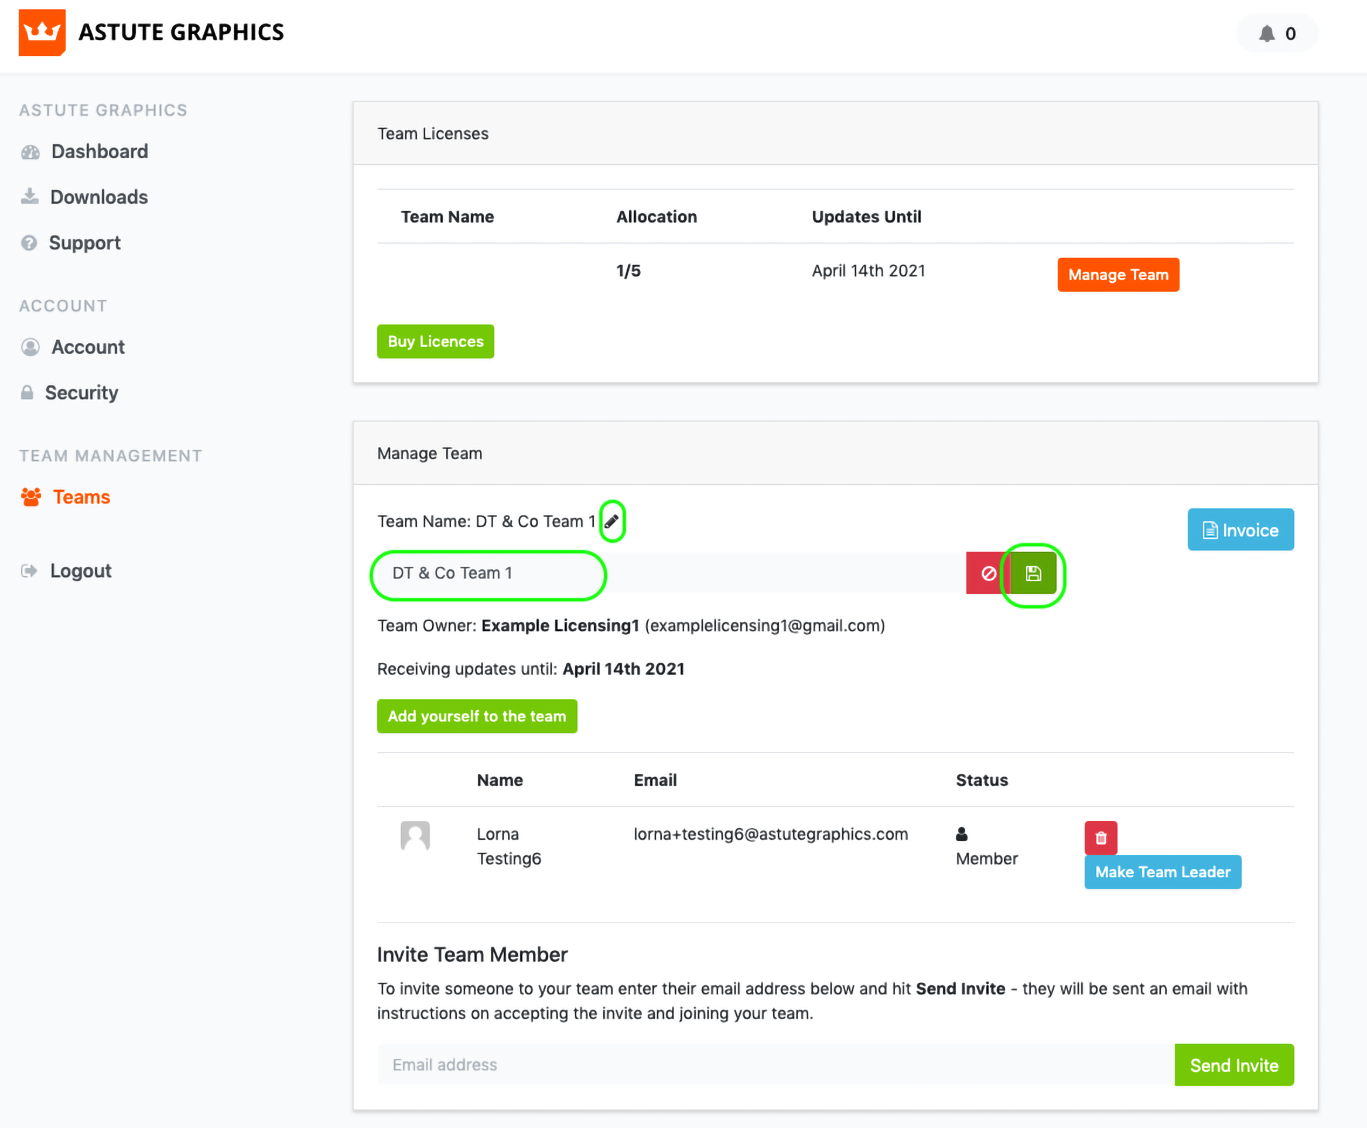Log out using the sidebar link
This screenshot has width=1367, height=1128.
click(80, 571)
